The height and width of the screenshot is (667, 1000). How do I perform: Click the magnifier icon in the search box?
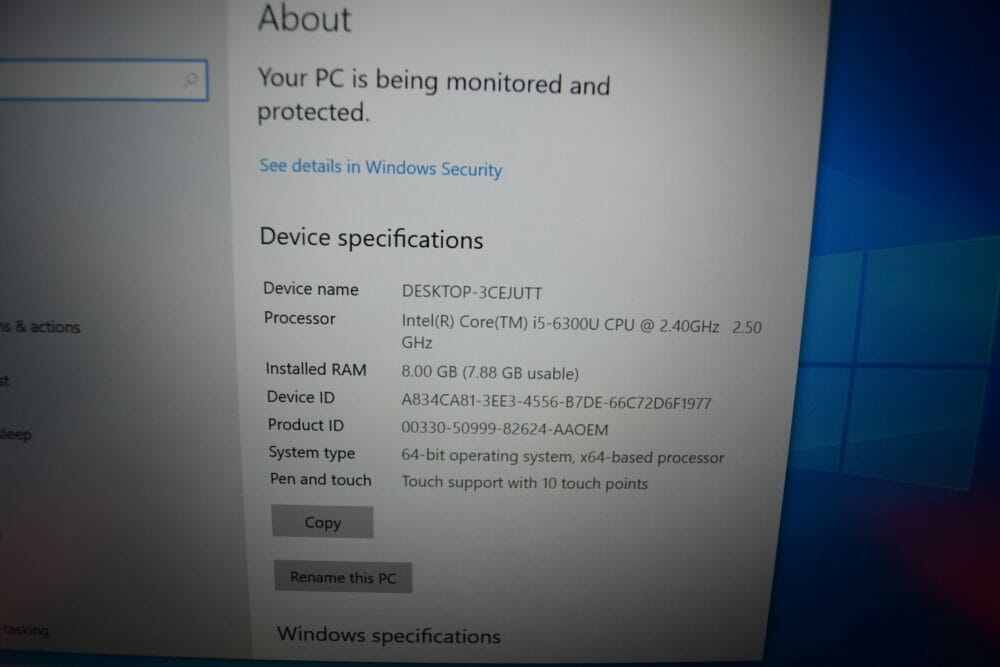click(190, 80)
